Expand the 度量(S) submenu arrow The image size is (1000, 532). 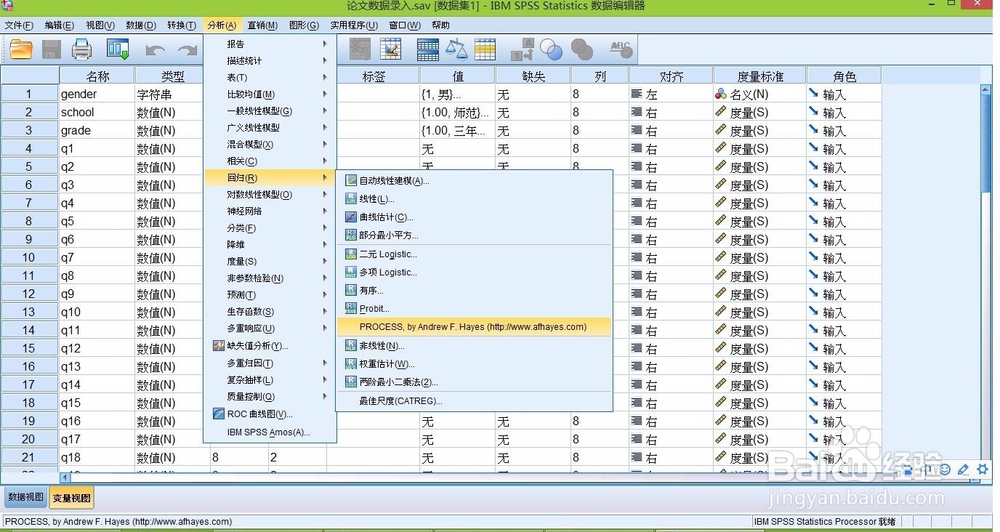point(325,262)
